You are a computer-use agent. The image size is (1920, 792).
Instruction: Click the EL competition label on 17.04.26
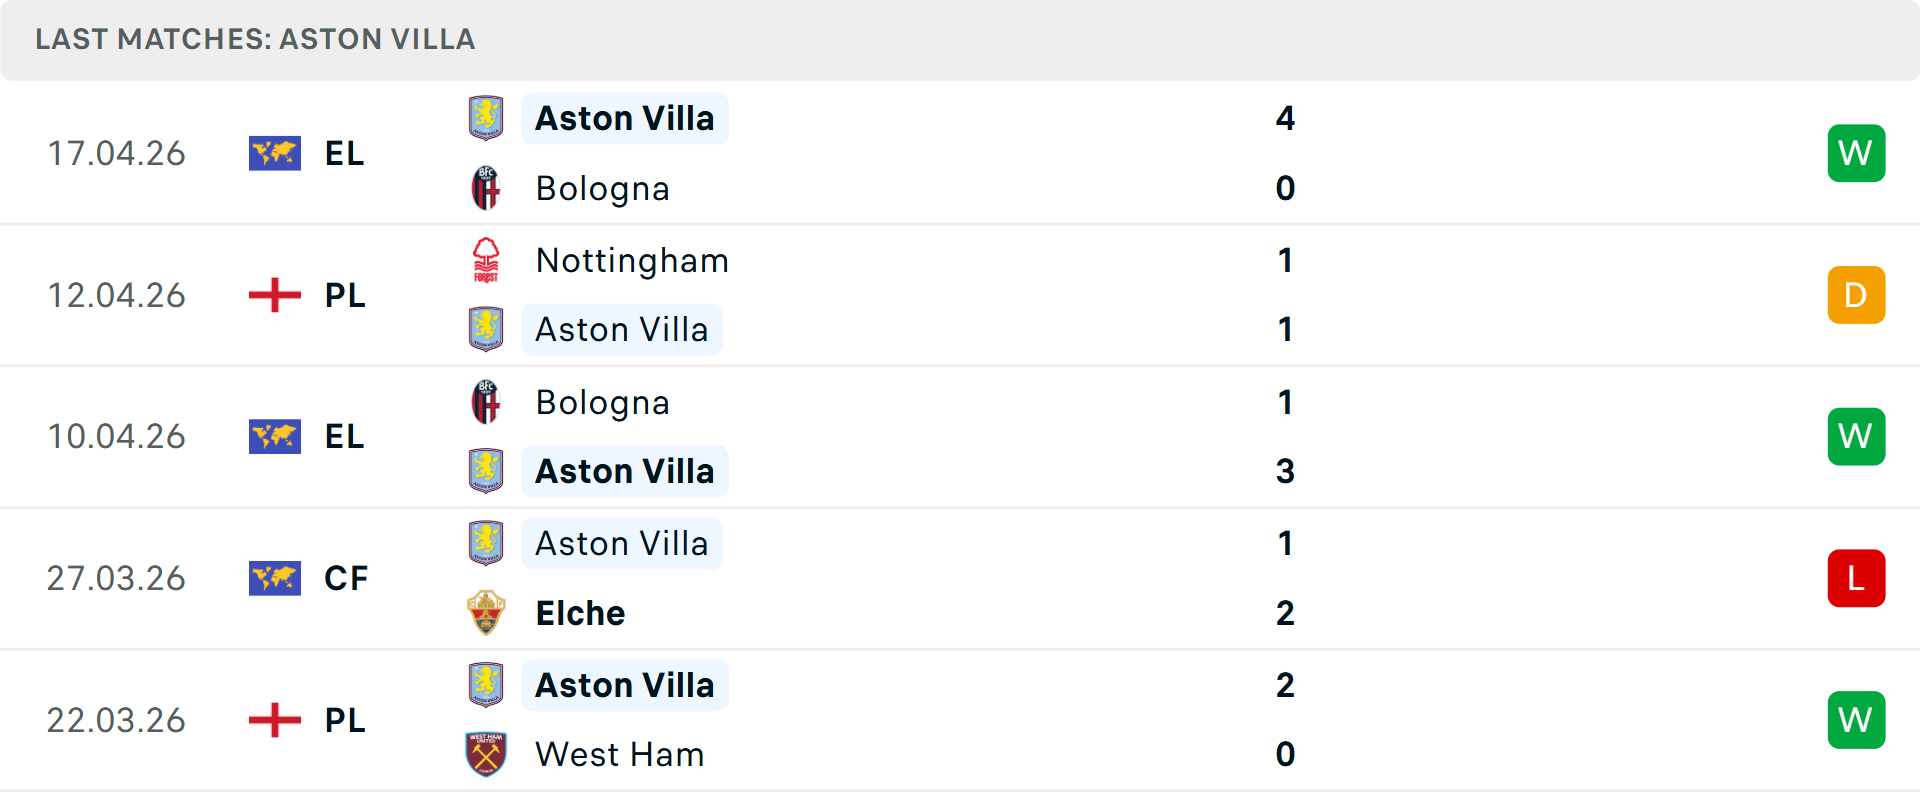(x=344, y=153)
